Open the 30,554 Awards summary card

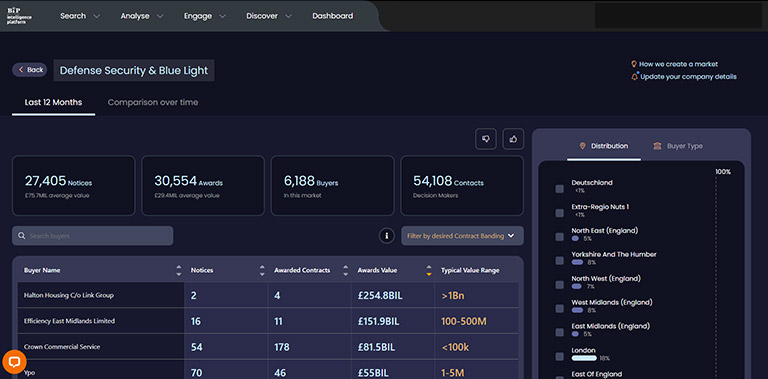[203, 186]
